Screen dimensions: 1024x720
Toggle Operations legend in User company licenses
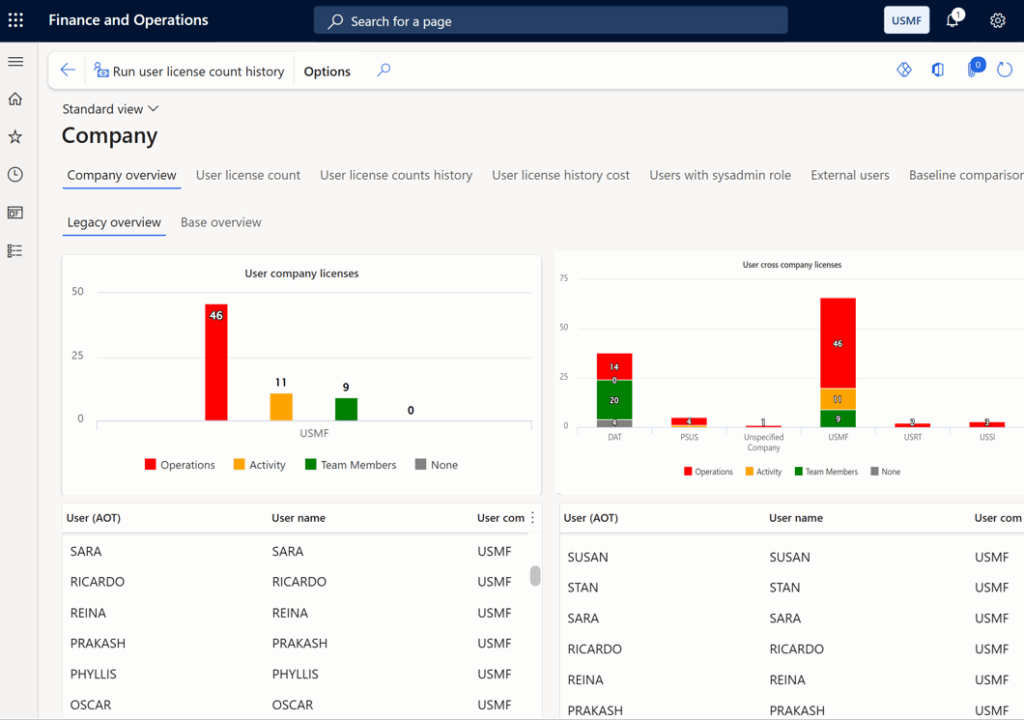pos(180,465)
